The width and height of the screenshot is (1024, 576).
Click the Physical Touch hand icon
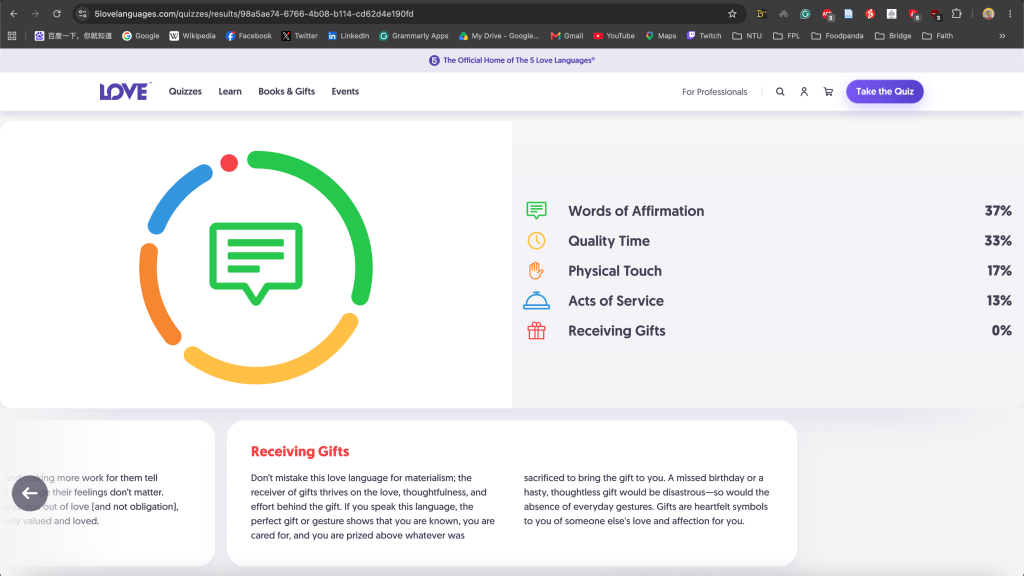pos(536,270)
